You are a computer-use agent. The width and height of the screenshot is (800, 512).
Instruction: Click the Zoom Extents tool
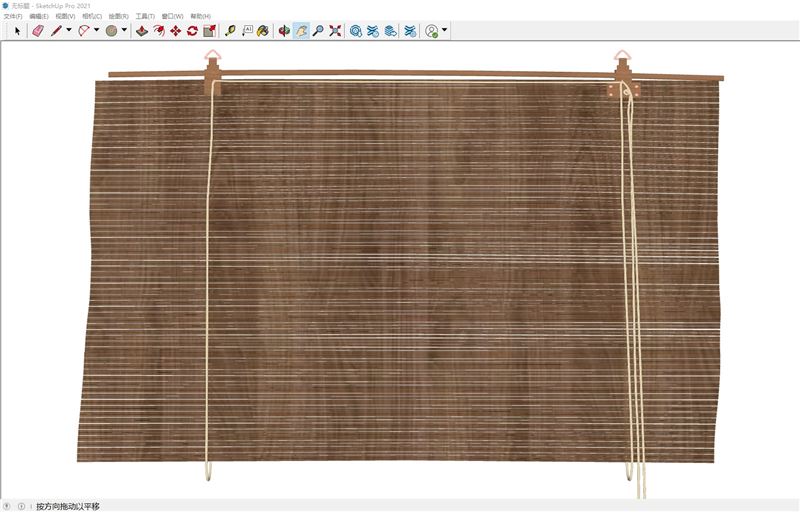point(335,31)
